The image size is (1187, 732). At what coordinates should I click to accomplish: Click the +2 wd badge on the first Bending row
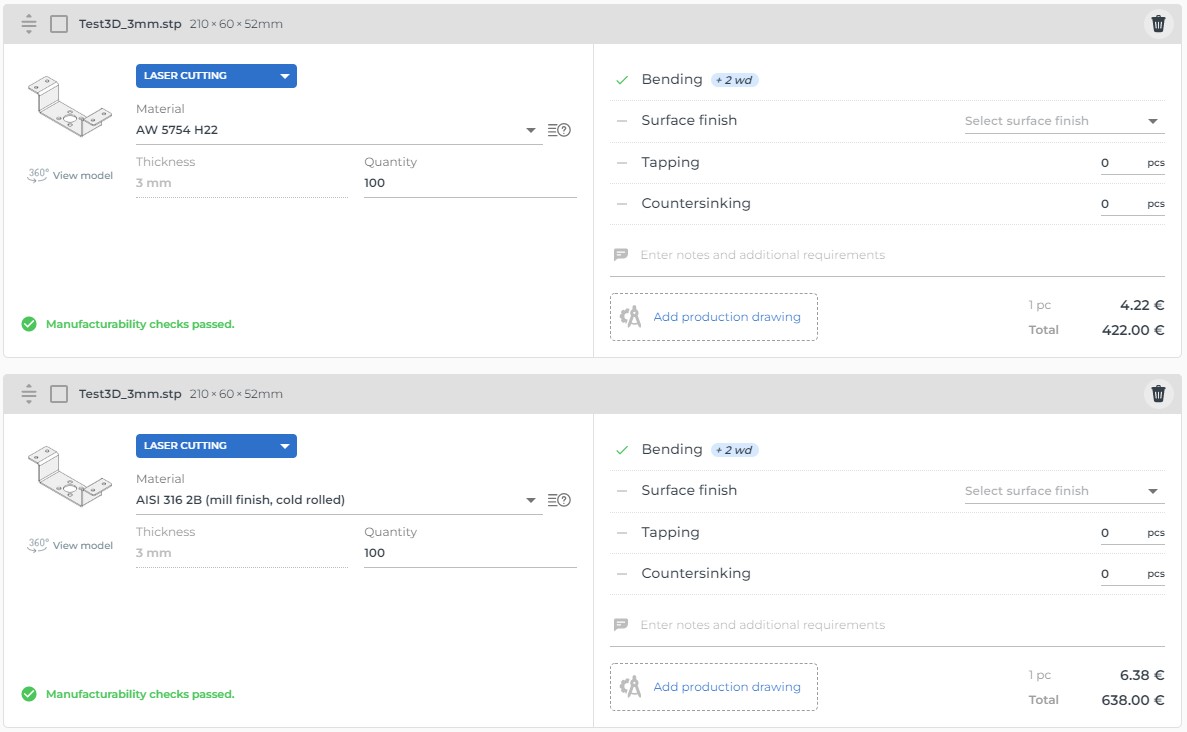pos(734,80)
